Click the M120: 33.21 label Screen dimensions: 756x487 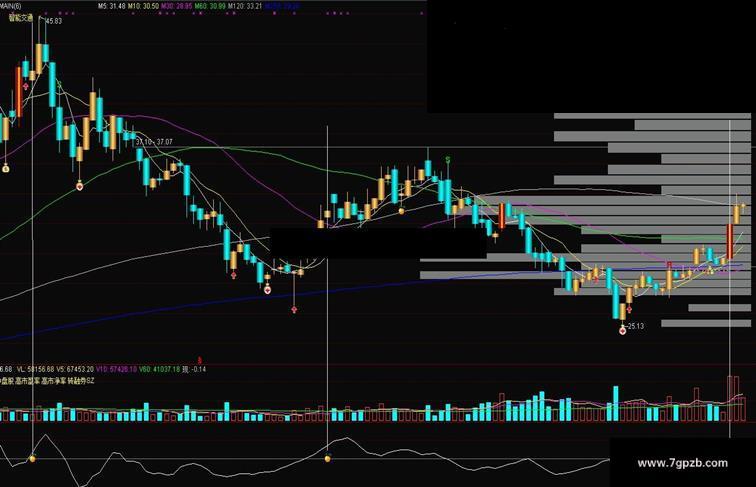pos(245,6)
